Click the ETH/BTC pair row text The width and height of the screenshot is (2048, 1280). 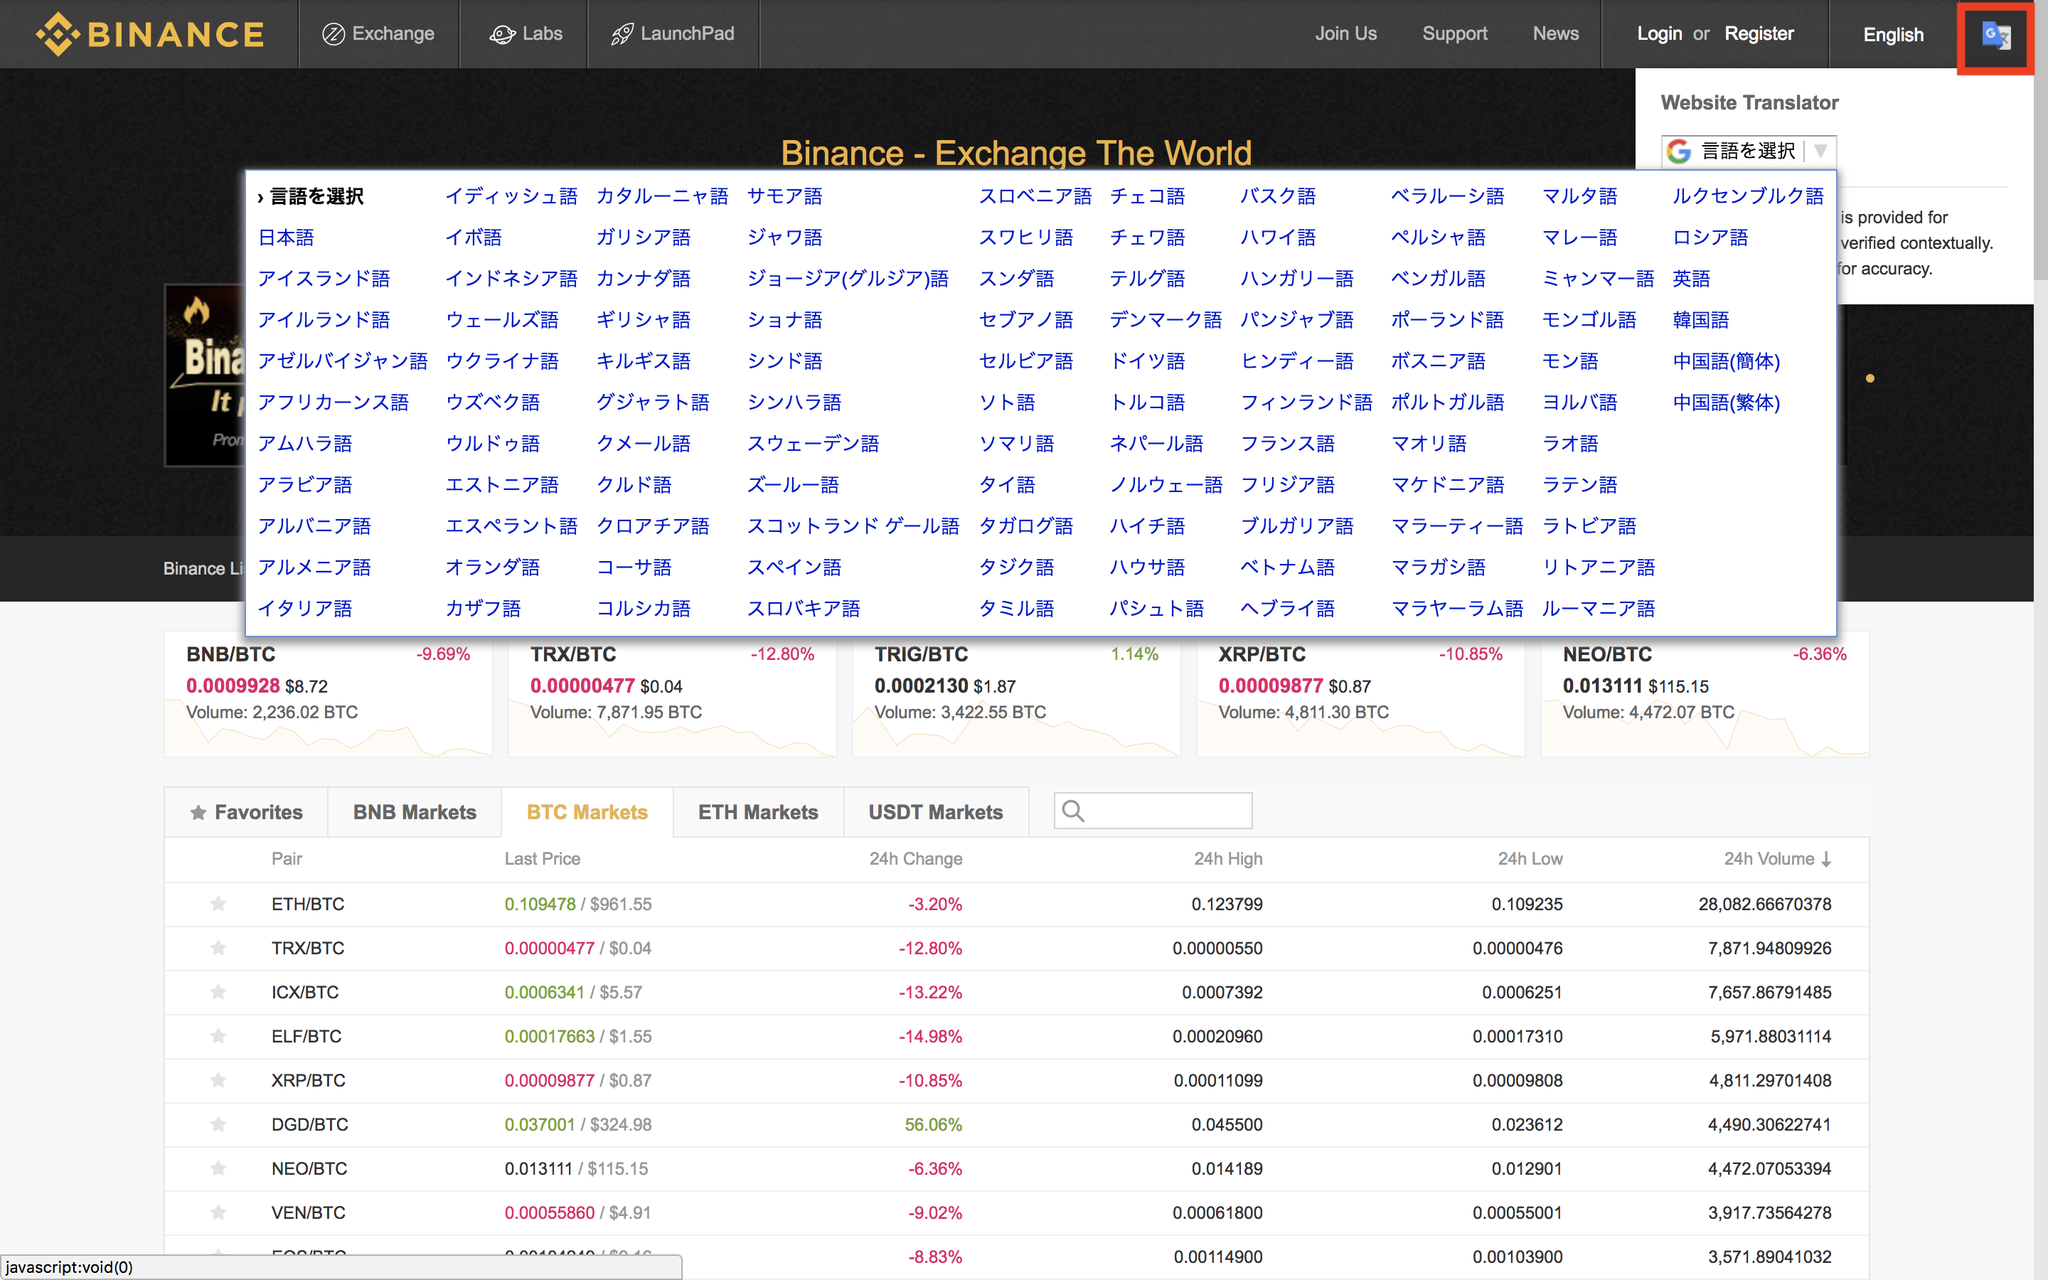point(308,904)
